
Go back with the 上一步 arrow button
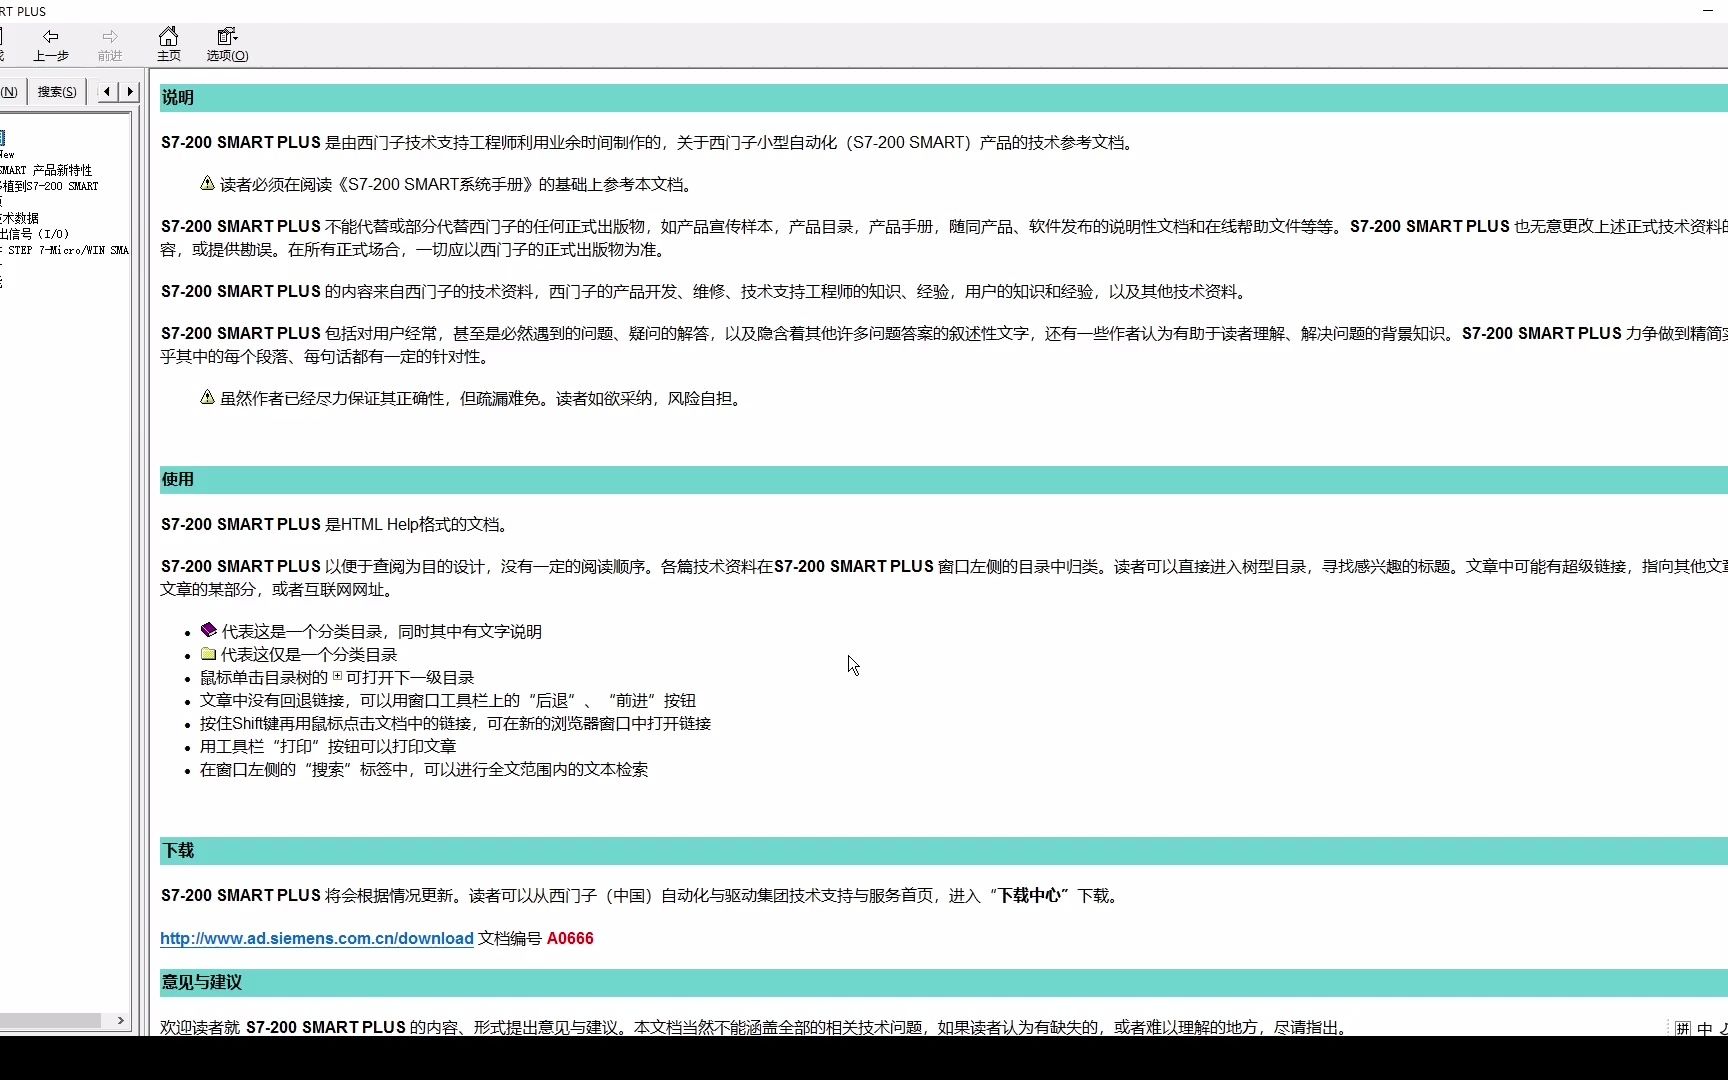pyautogui.click(x=51, y=45)
